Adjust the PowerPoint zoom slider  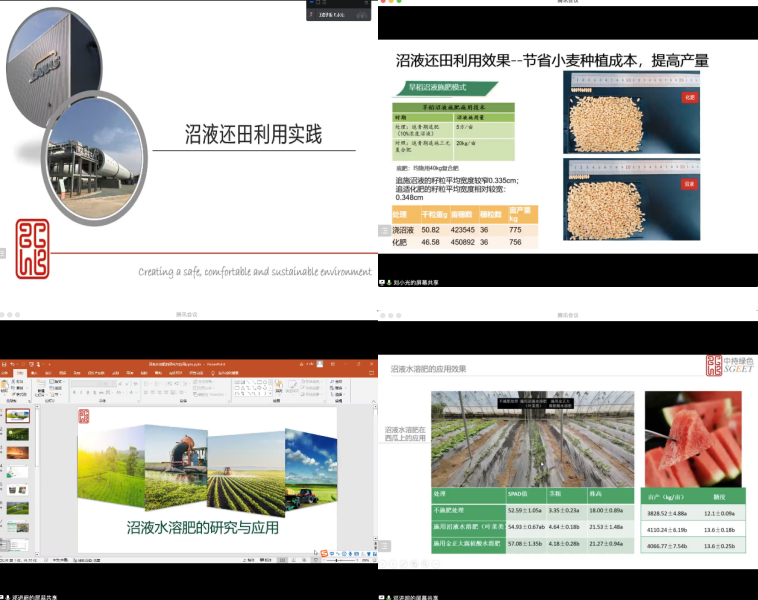coord(336,560)
